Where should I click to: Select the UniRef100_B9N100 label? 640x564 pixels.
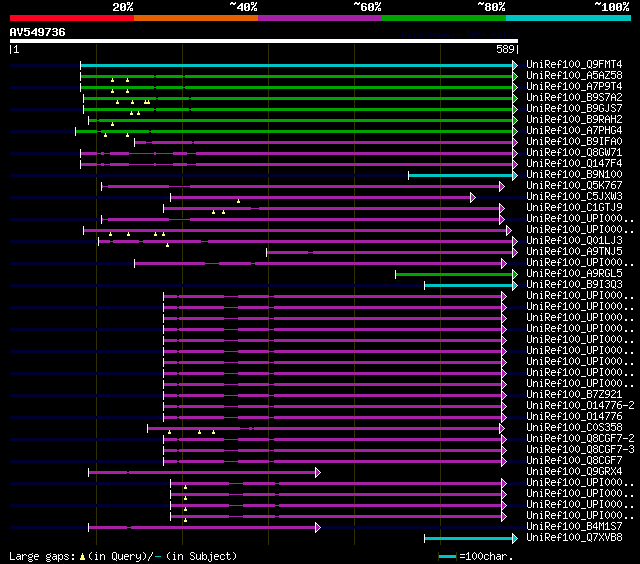coord(574,175)
